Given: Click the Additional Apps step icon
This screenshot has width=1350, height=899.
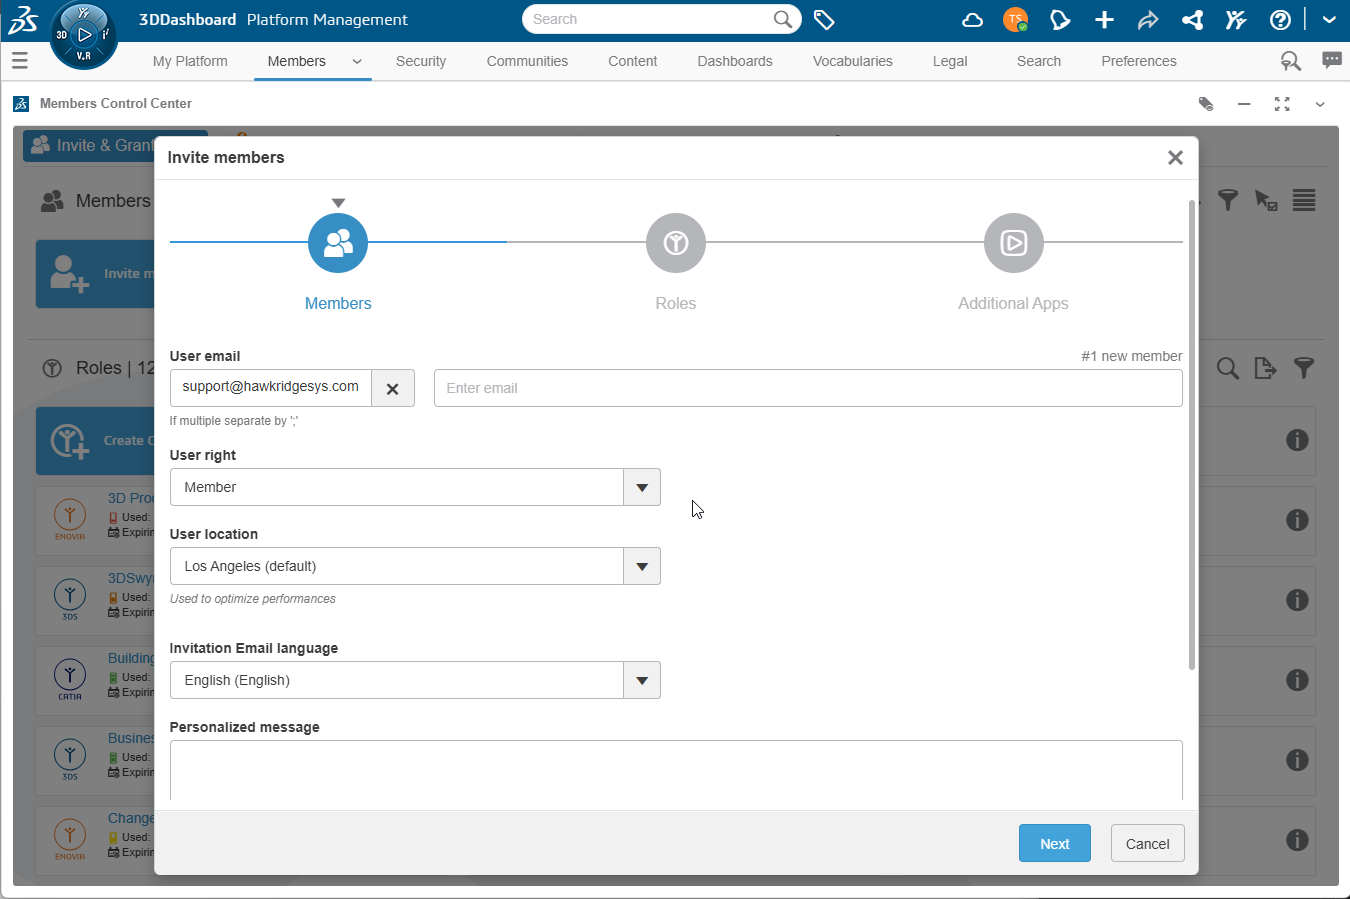Looking at the screenshot, I should click(x=1014, y=243).
